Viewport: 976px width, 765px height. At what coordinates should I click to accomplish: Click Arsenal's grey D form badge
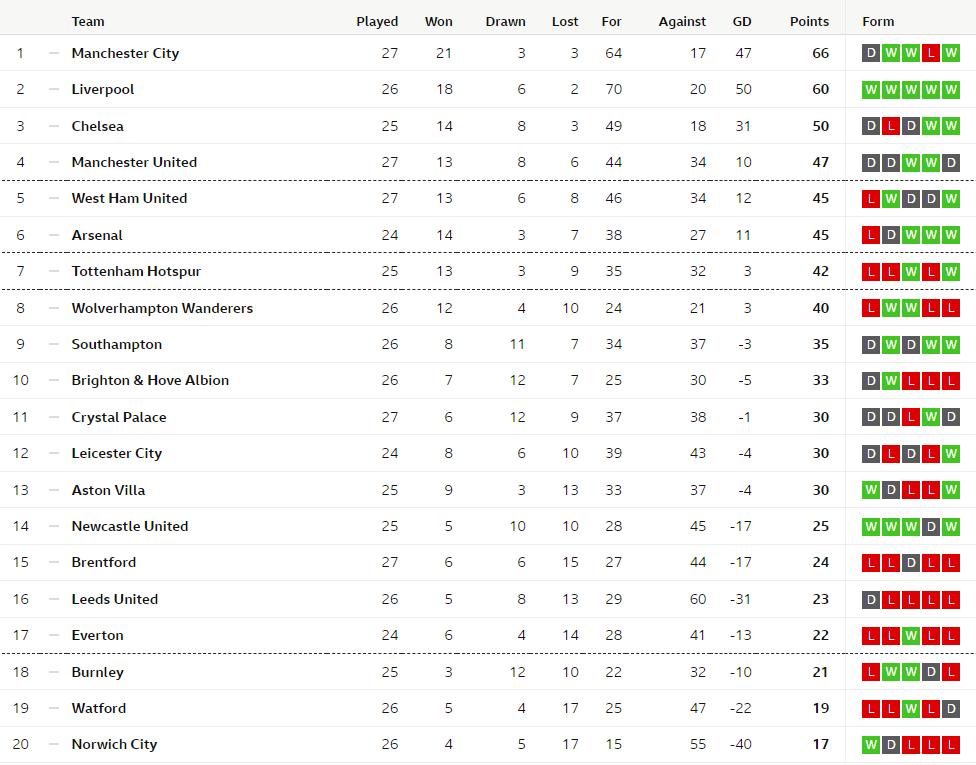pyautogui.click(x=891, y=235)
